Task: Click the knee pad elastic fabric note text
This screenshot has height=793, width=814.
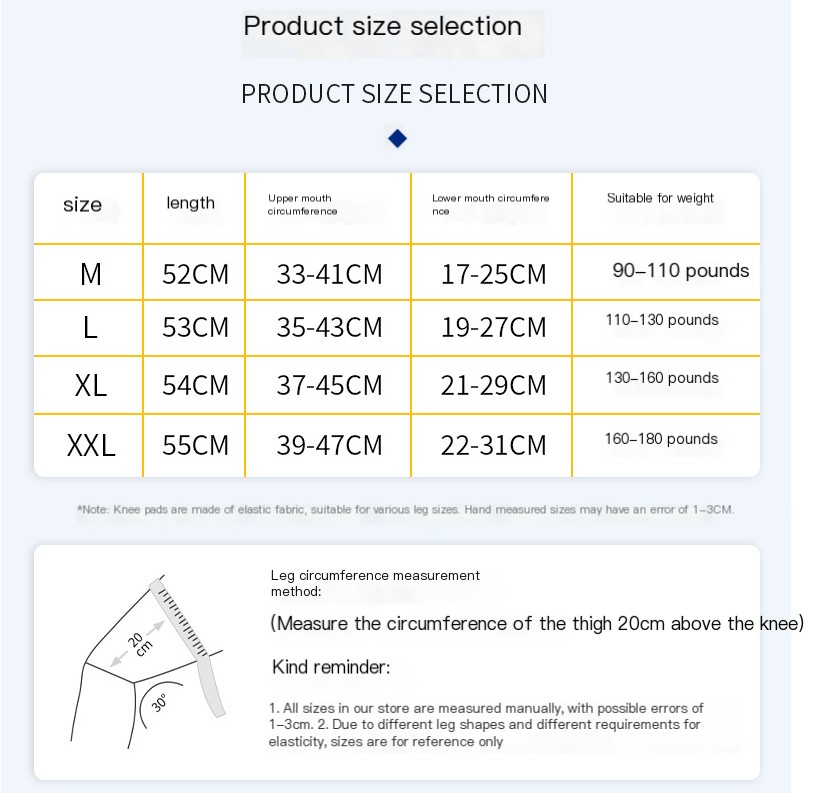Action: [405, 510]
